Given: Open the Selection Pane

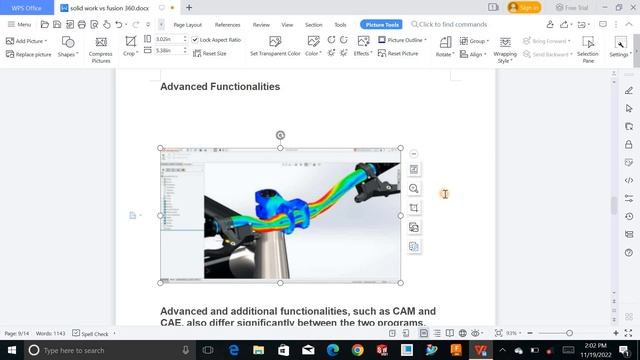Looking at the screenshot, I should click(588, 50).
